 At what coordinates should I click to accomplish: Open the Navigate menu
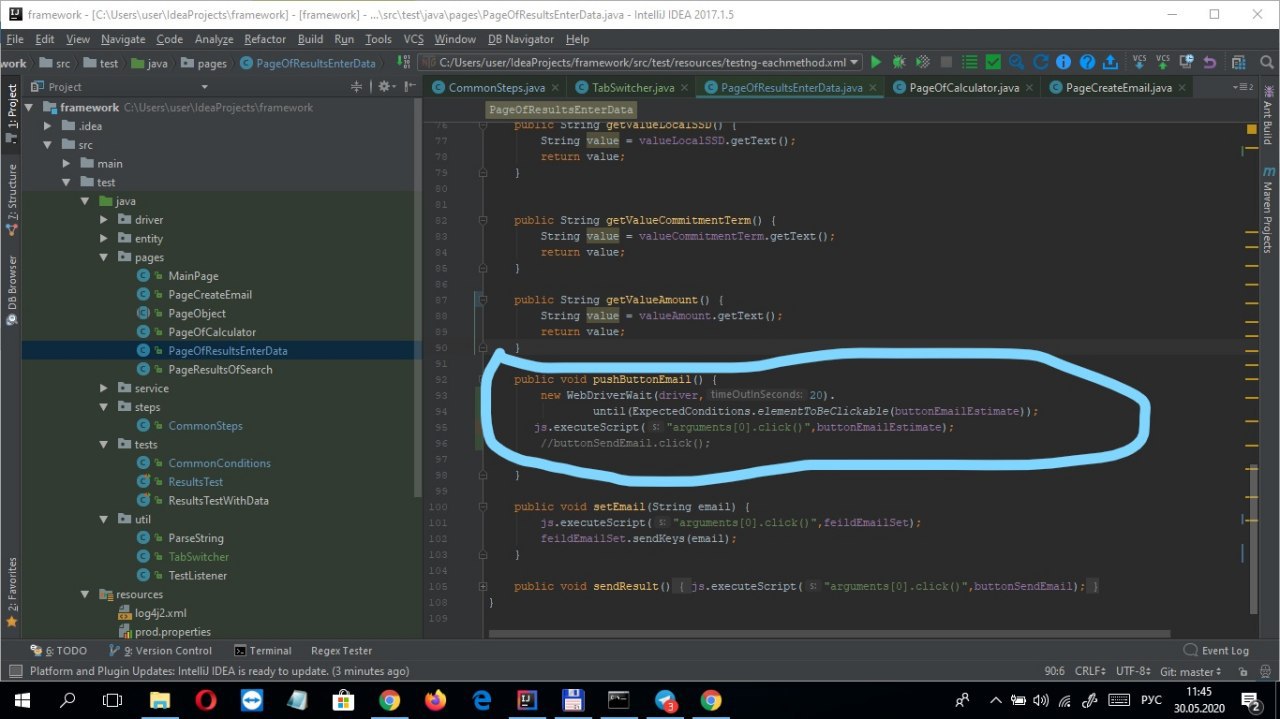[x=123, y=39]
